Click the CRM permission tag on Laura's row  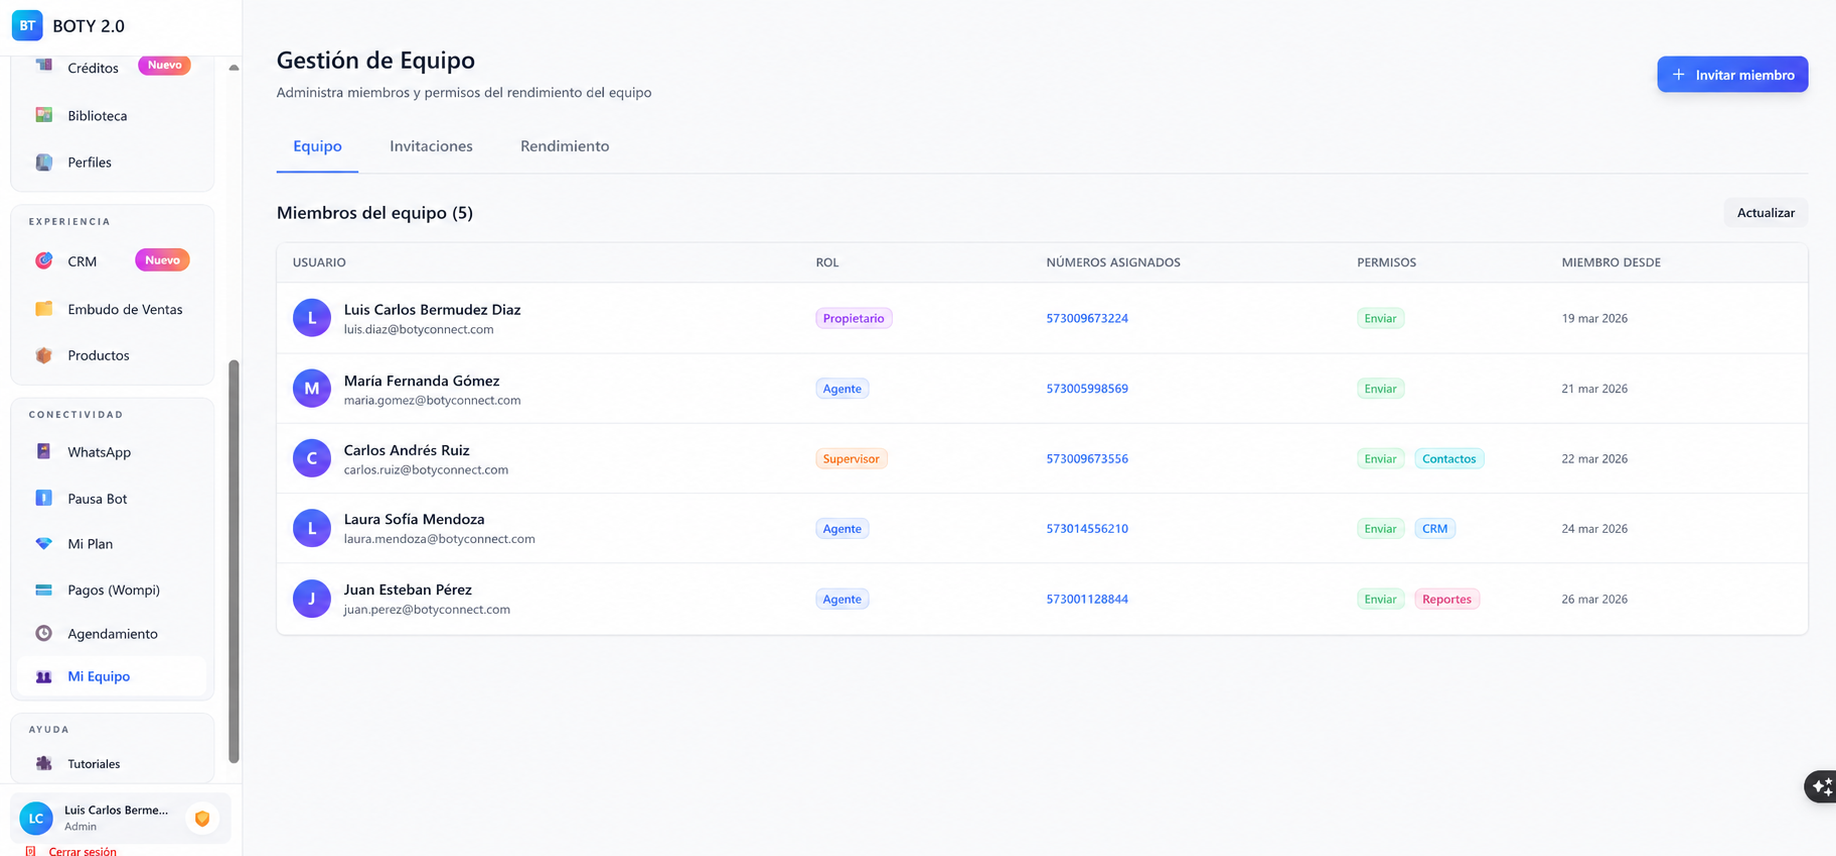(1435, 528)
